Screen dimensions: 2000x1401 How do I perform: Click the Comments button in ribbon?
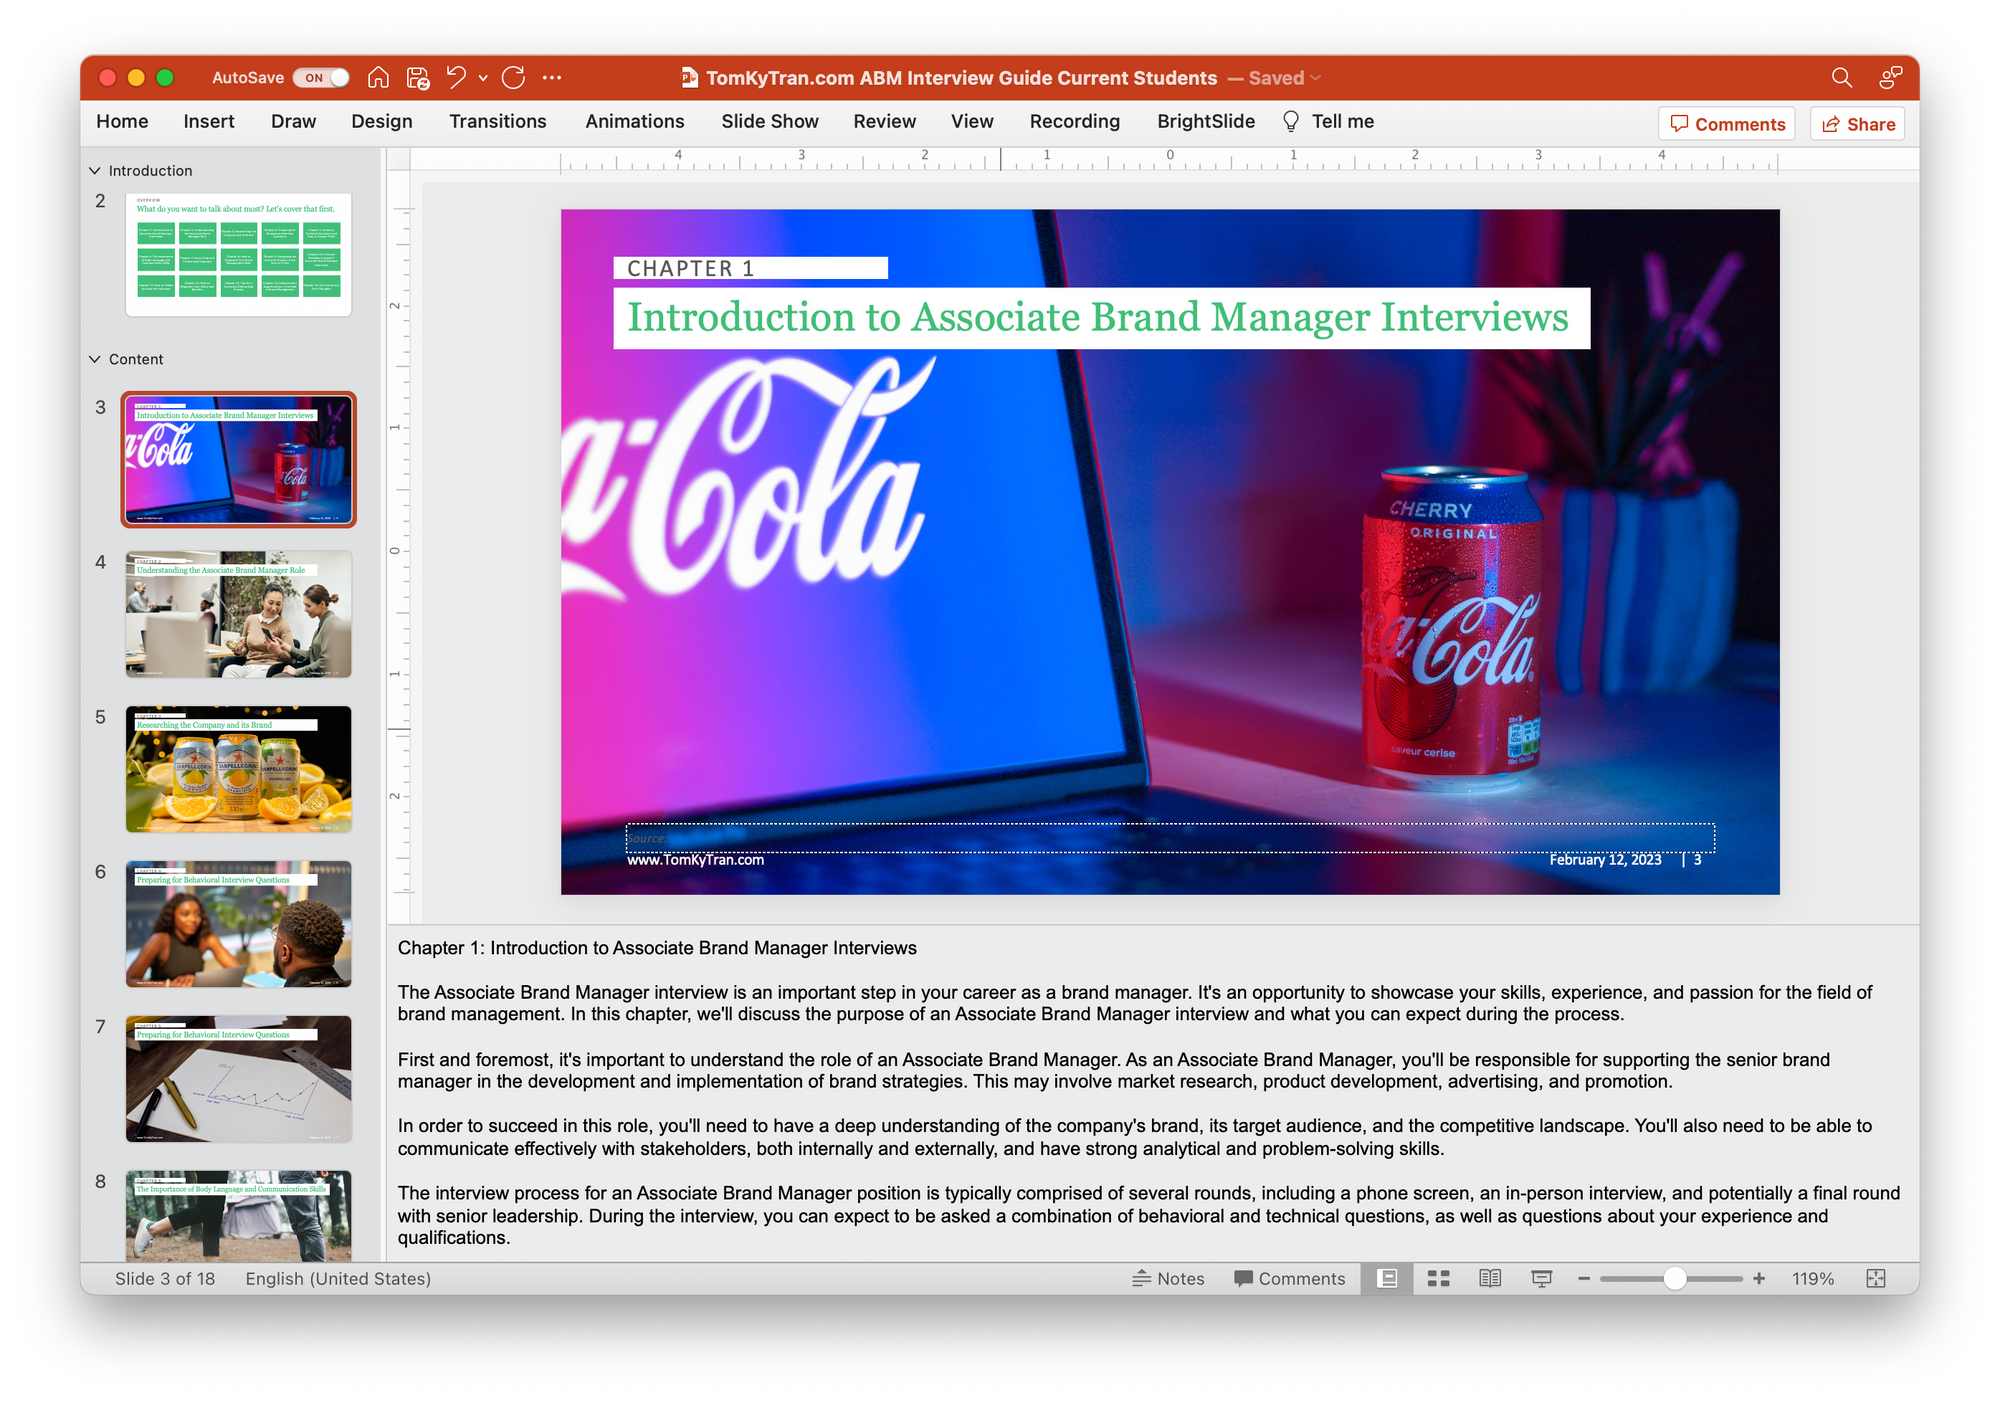pyautogui.click(x=1727, y=124)
